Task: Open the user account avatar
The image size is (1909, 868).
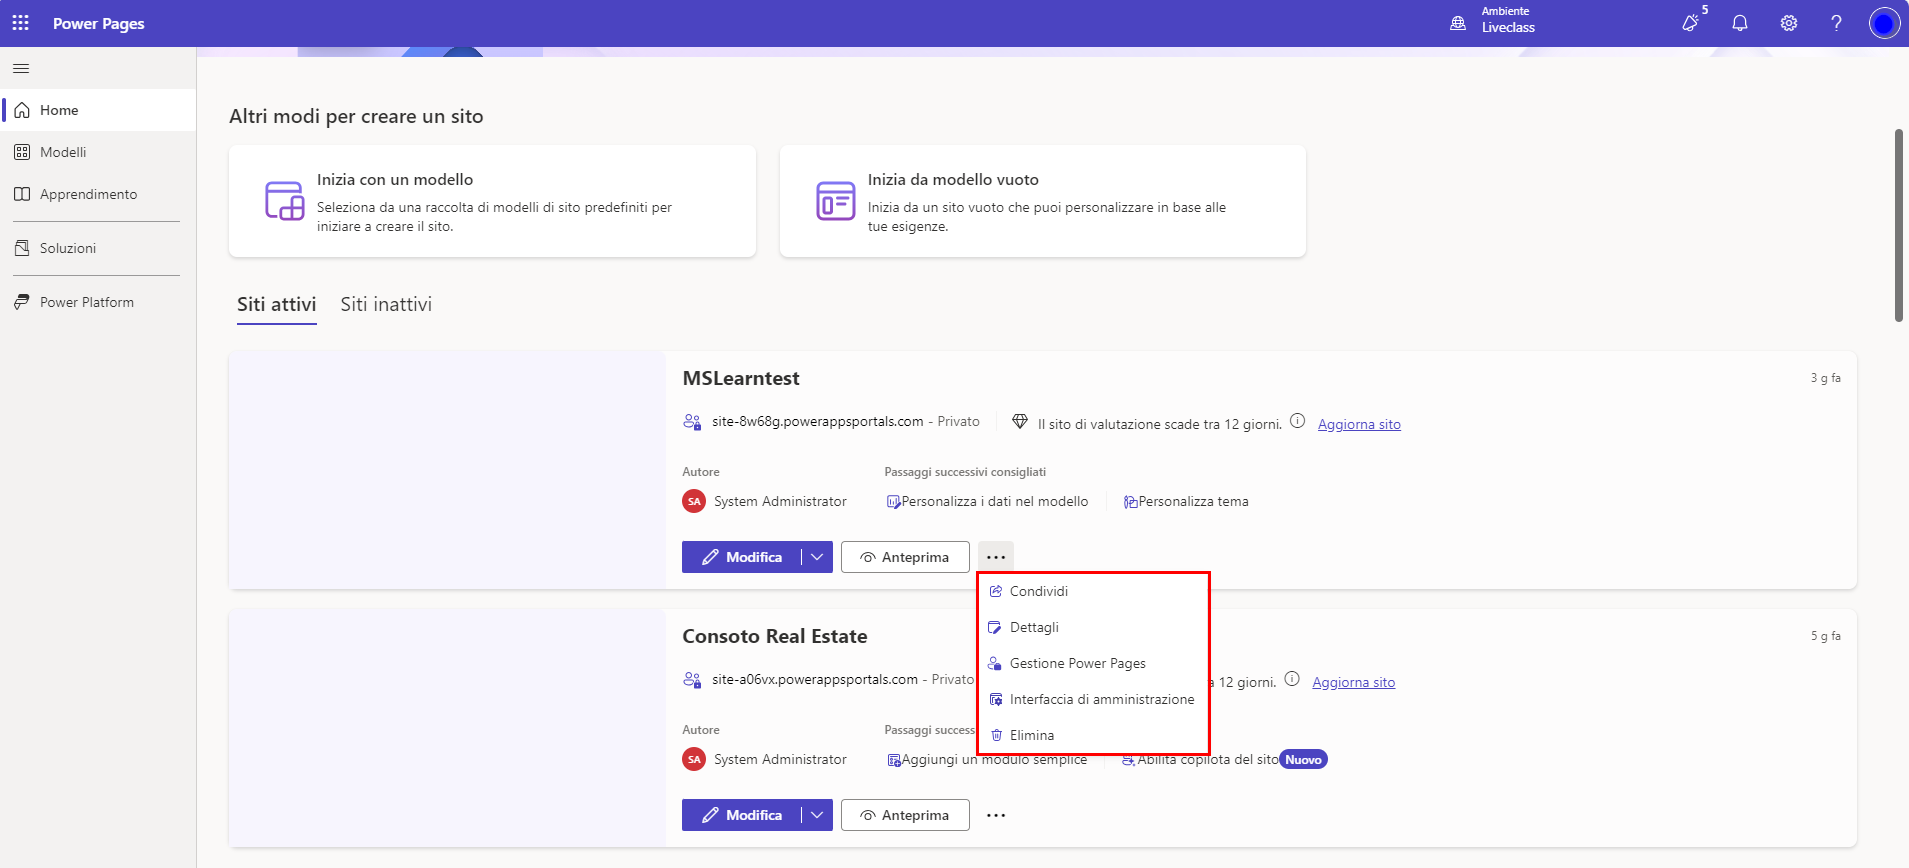Action: tap(1884, 23)
